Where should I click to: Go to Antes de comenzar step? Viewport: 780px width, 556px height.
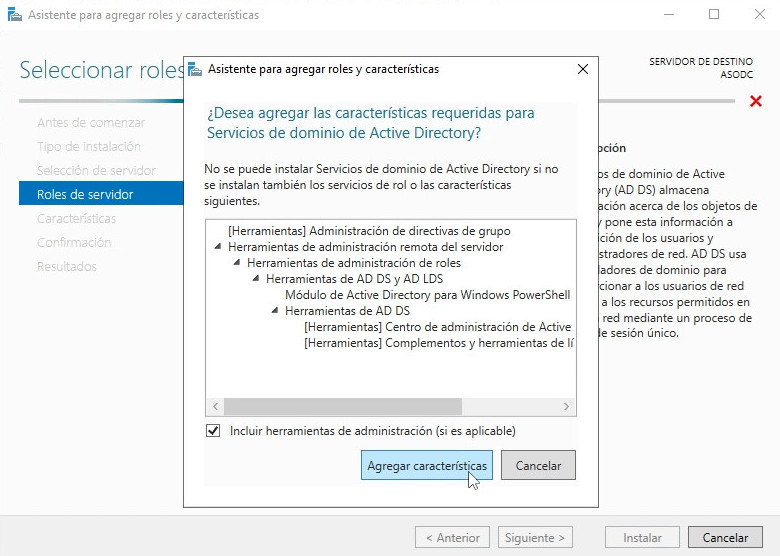click(x=91, y=122)
